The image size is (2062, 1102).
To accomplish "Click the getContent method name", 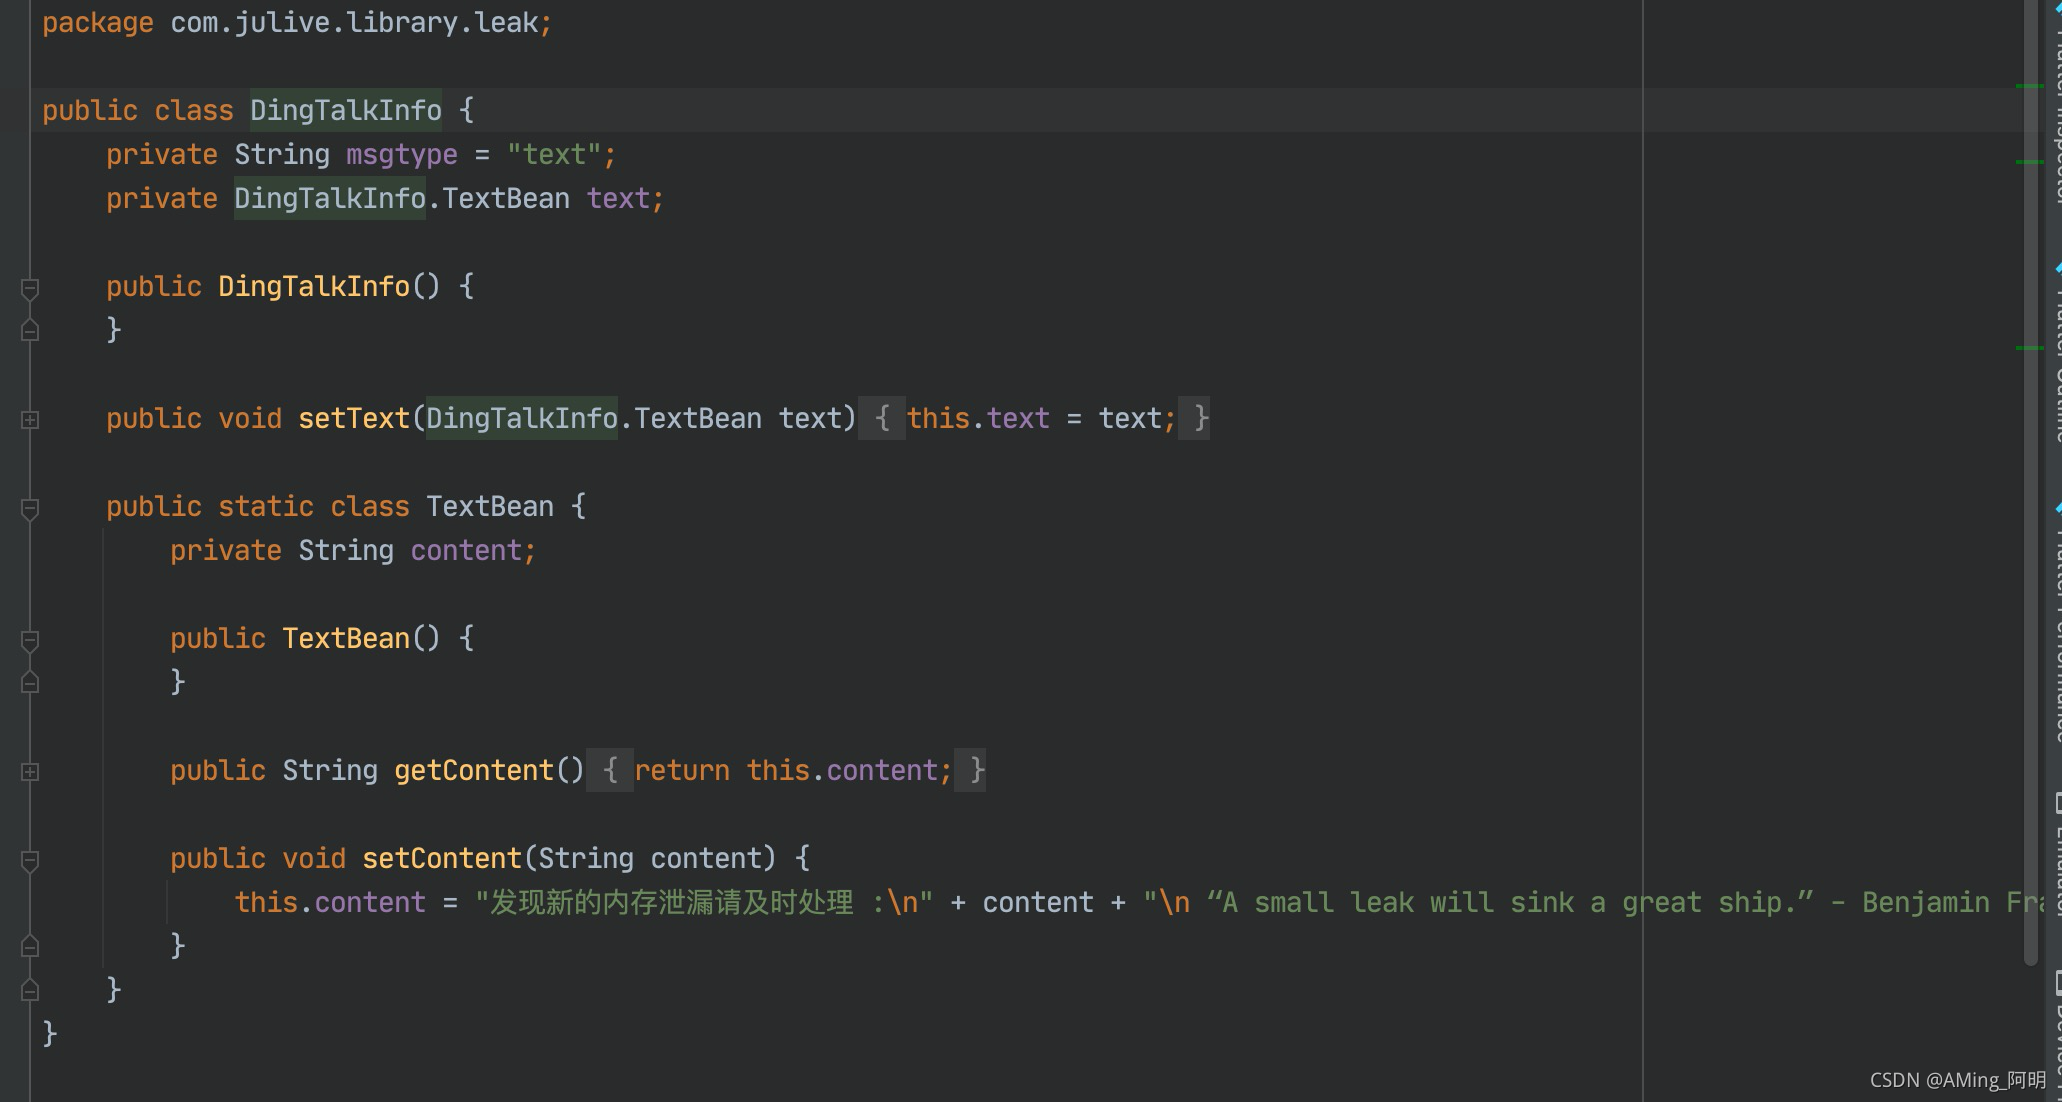I will click(474, 770).
